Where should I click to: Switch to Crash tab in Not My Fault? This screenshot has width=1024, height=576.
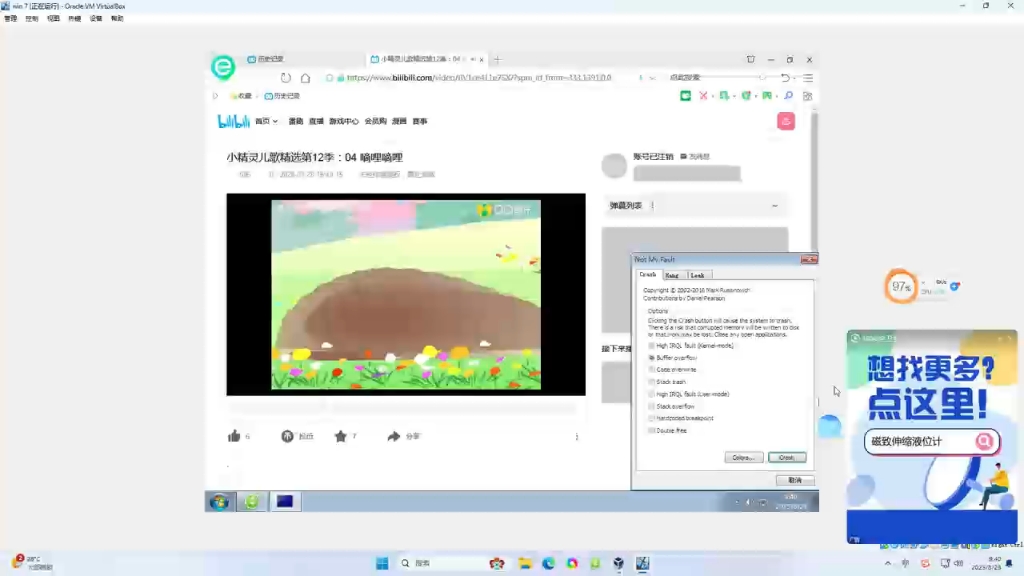tap(648, 275)
